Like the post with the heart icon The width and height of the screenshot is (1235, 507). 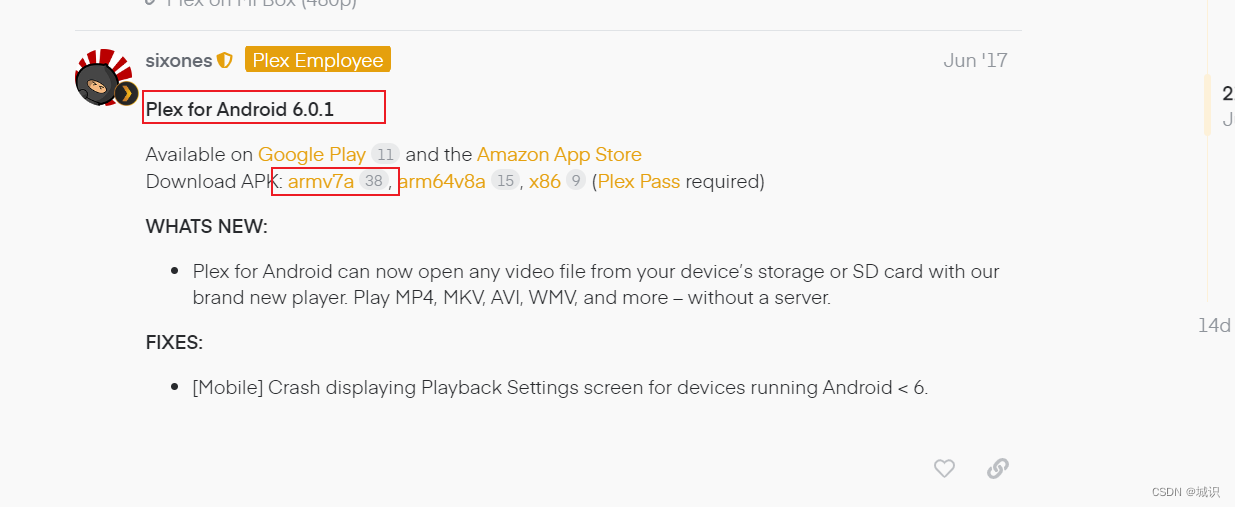coord(944,468)
